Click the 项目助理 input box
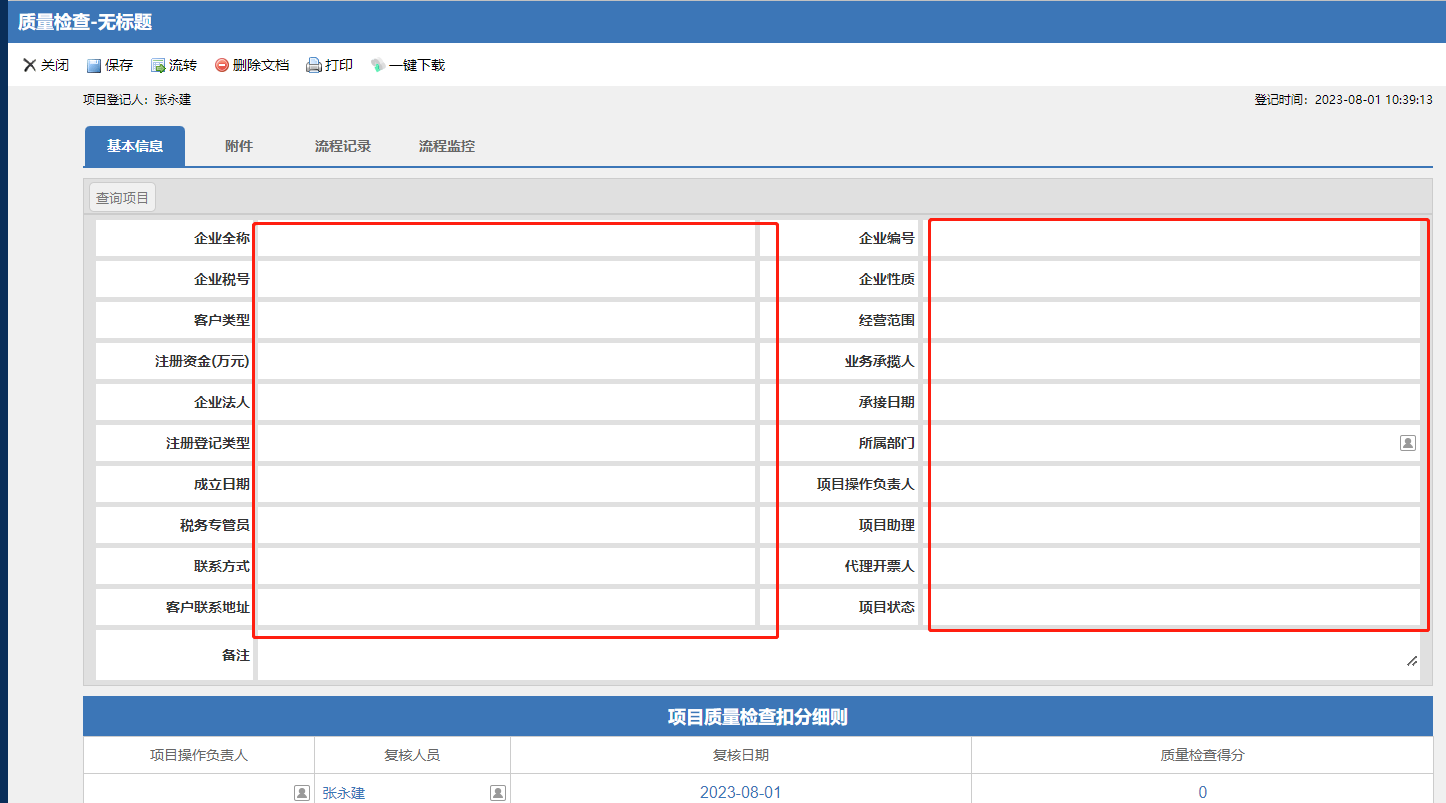Image resolution: width=1446 pixels, height=803 pixels. (1171, 525)
